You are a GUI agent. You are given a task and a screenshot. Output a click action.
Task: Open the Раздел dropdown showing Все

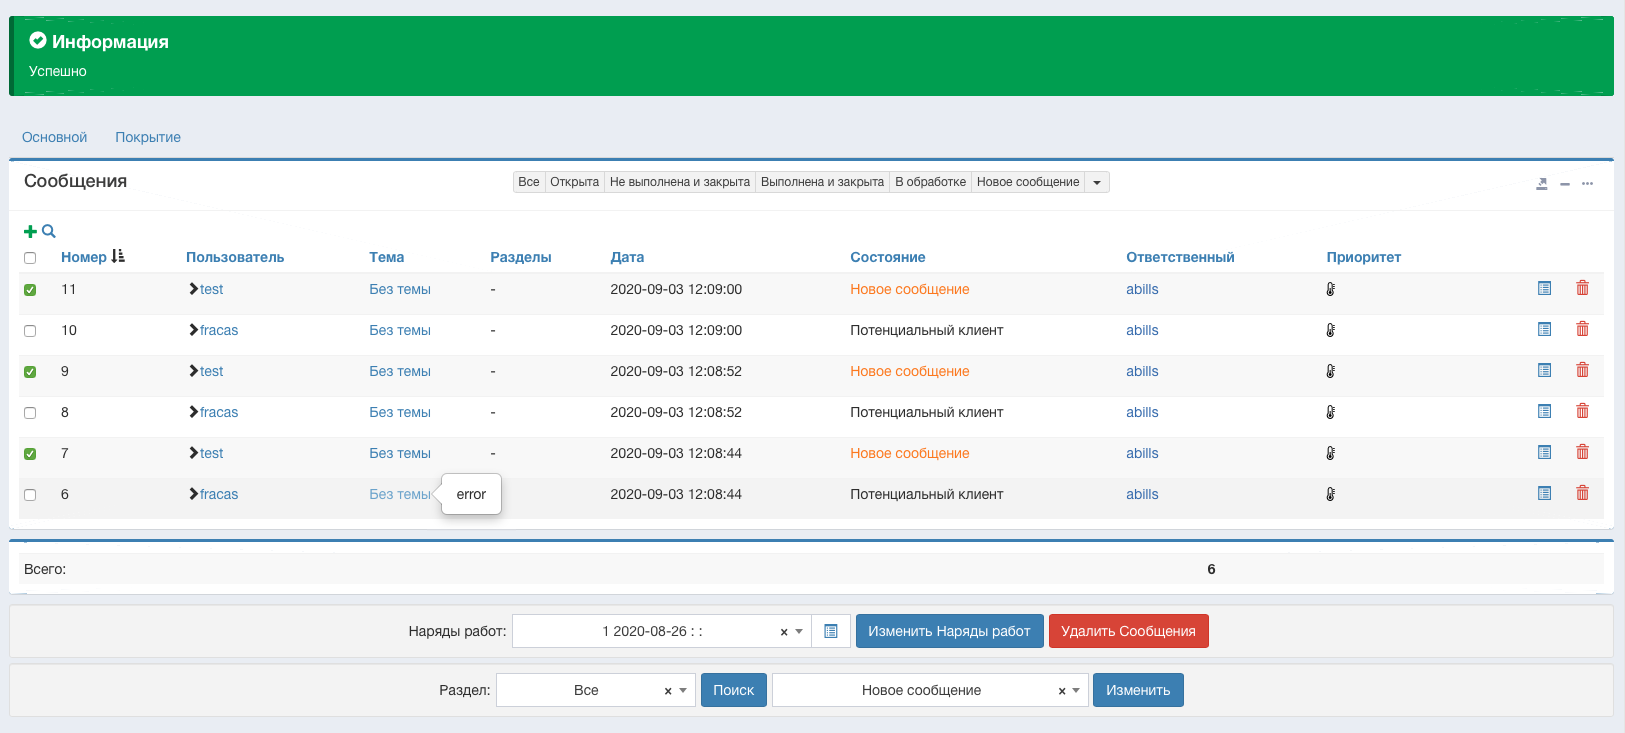595,690
